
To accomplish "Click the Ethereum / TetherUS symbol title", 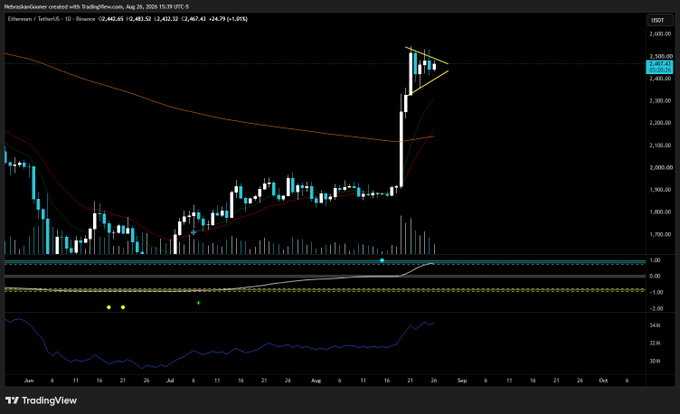I will click(51, 19).
